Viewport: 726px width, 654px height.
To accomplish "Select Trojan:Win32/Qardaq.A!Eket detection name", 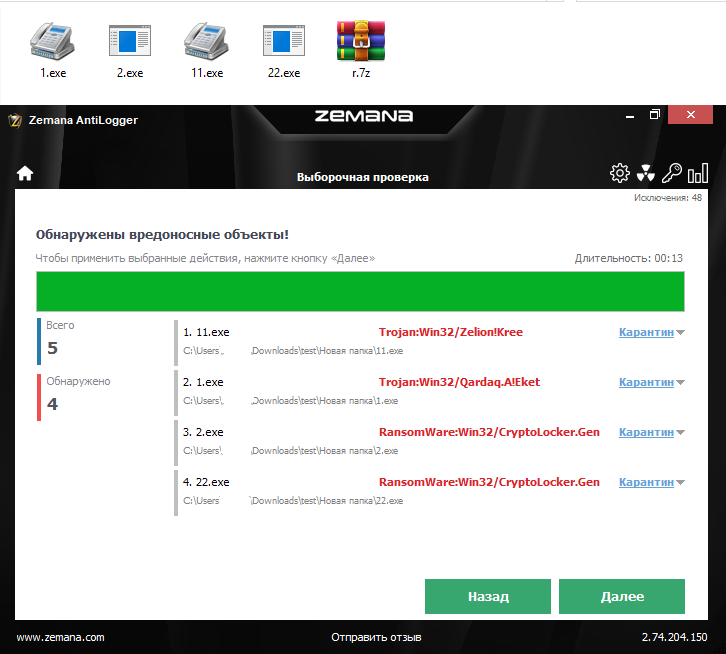I will tap(459, 382).
